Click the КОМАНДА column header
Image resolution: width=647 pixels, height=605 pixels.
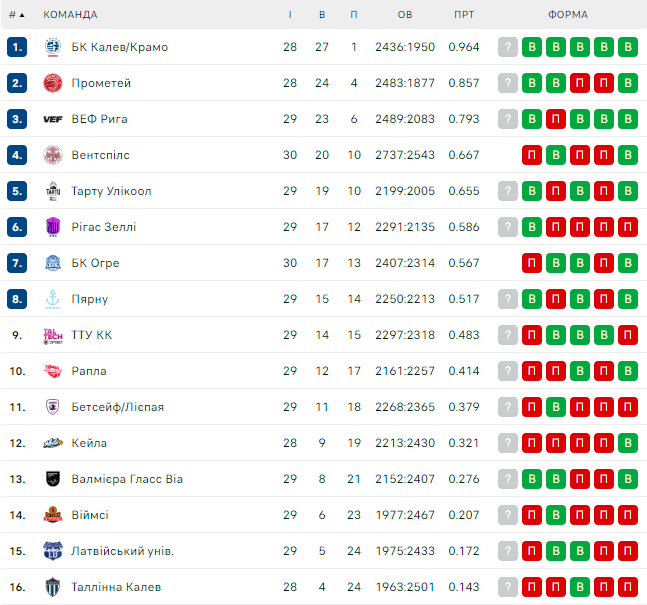[70, 15]
